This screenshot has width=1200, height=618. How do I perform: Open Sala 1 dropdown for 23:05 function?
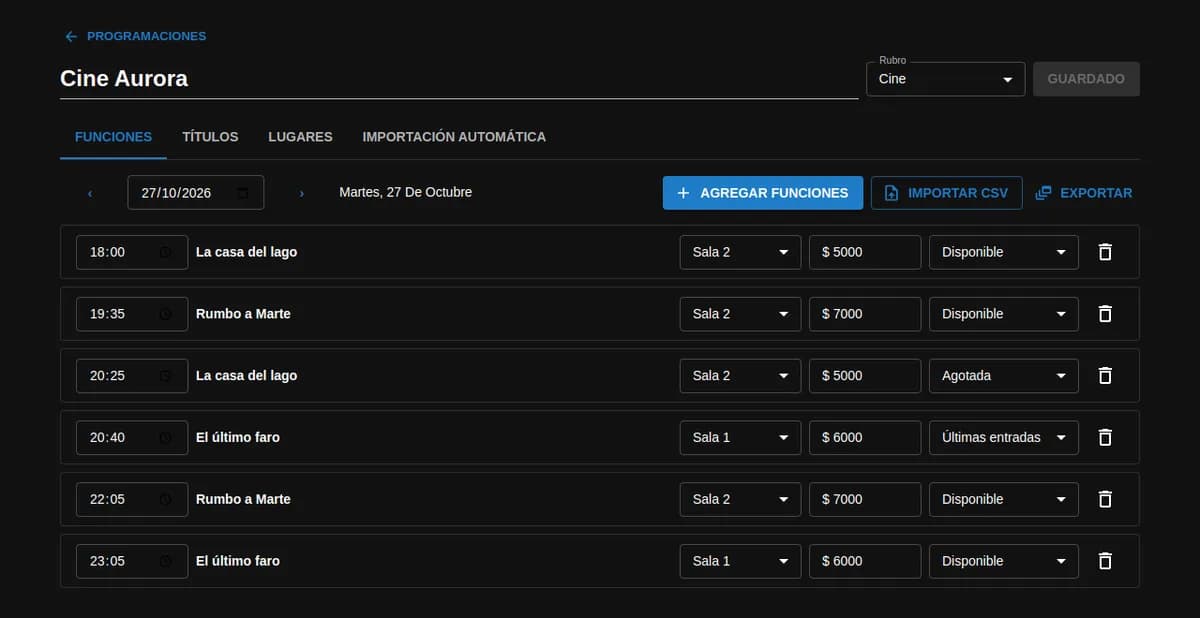[x=740, y=561]
